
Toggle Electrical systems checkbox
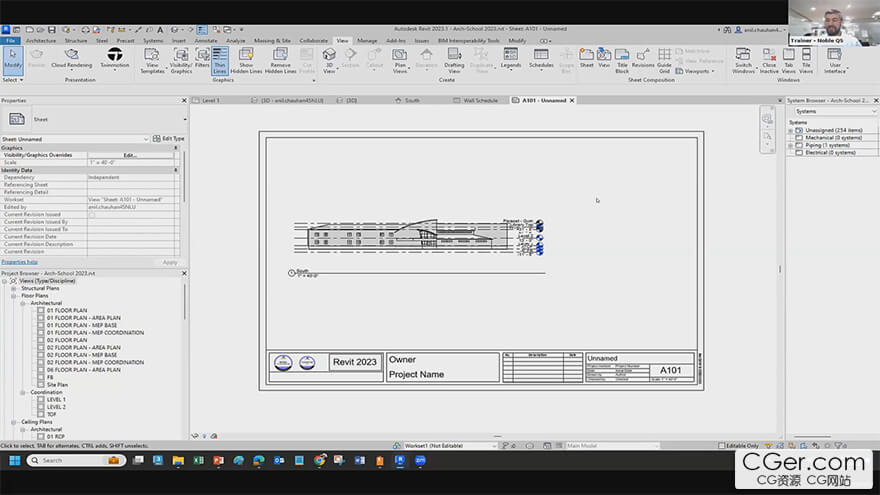799,152
